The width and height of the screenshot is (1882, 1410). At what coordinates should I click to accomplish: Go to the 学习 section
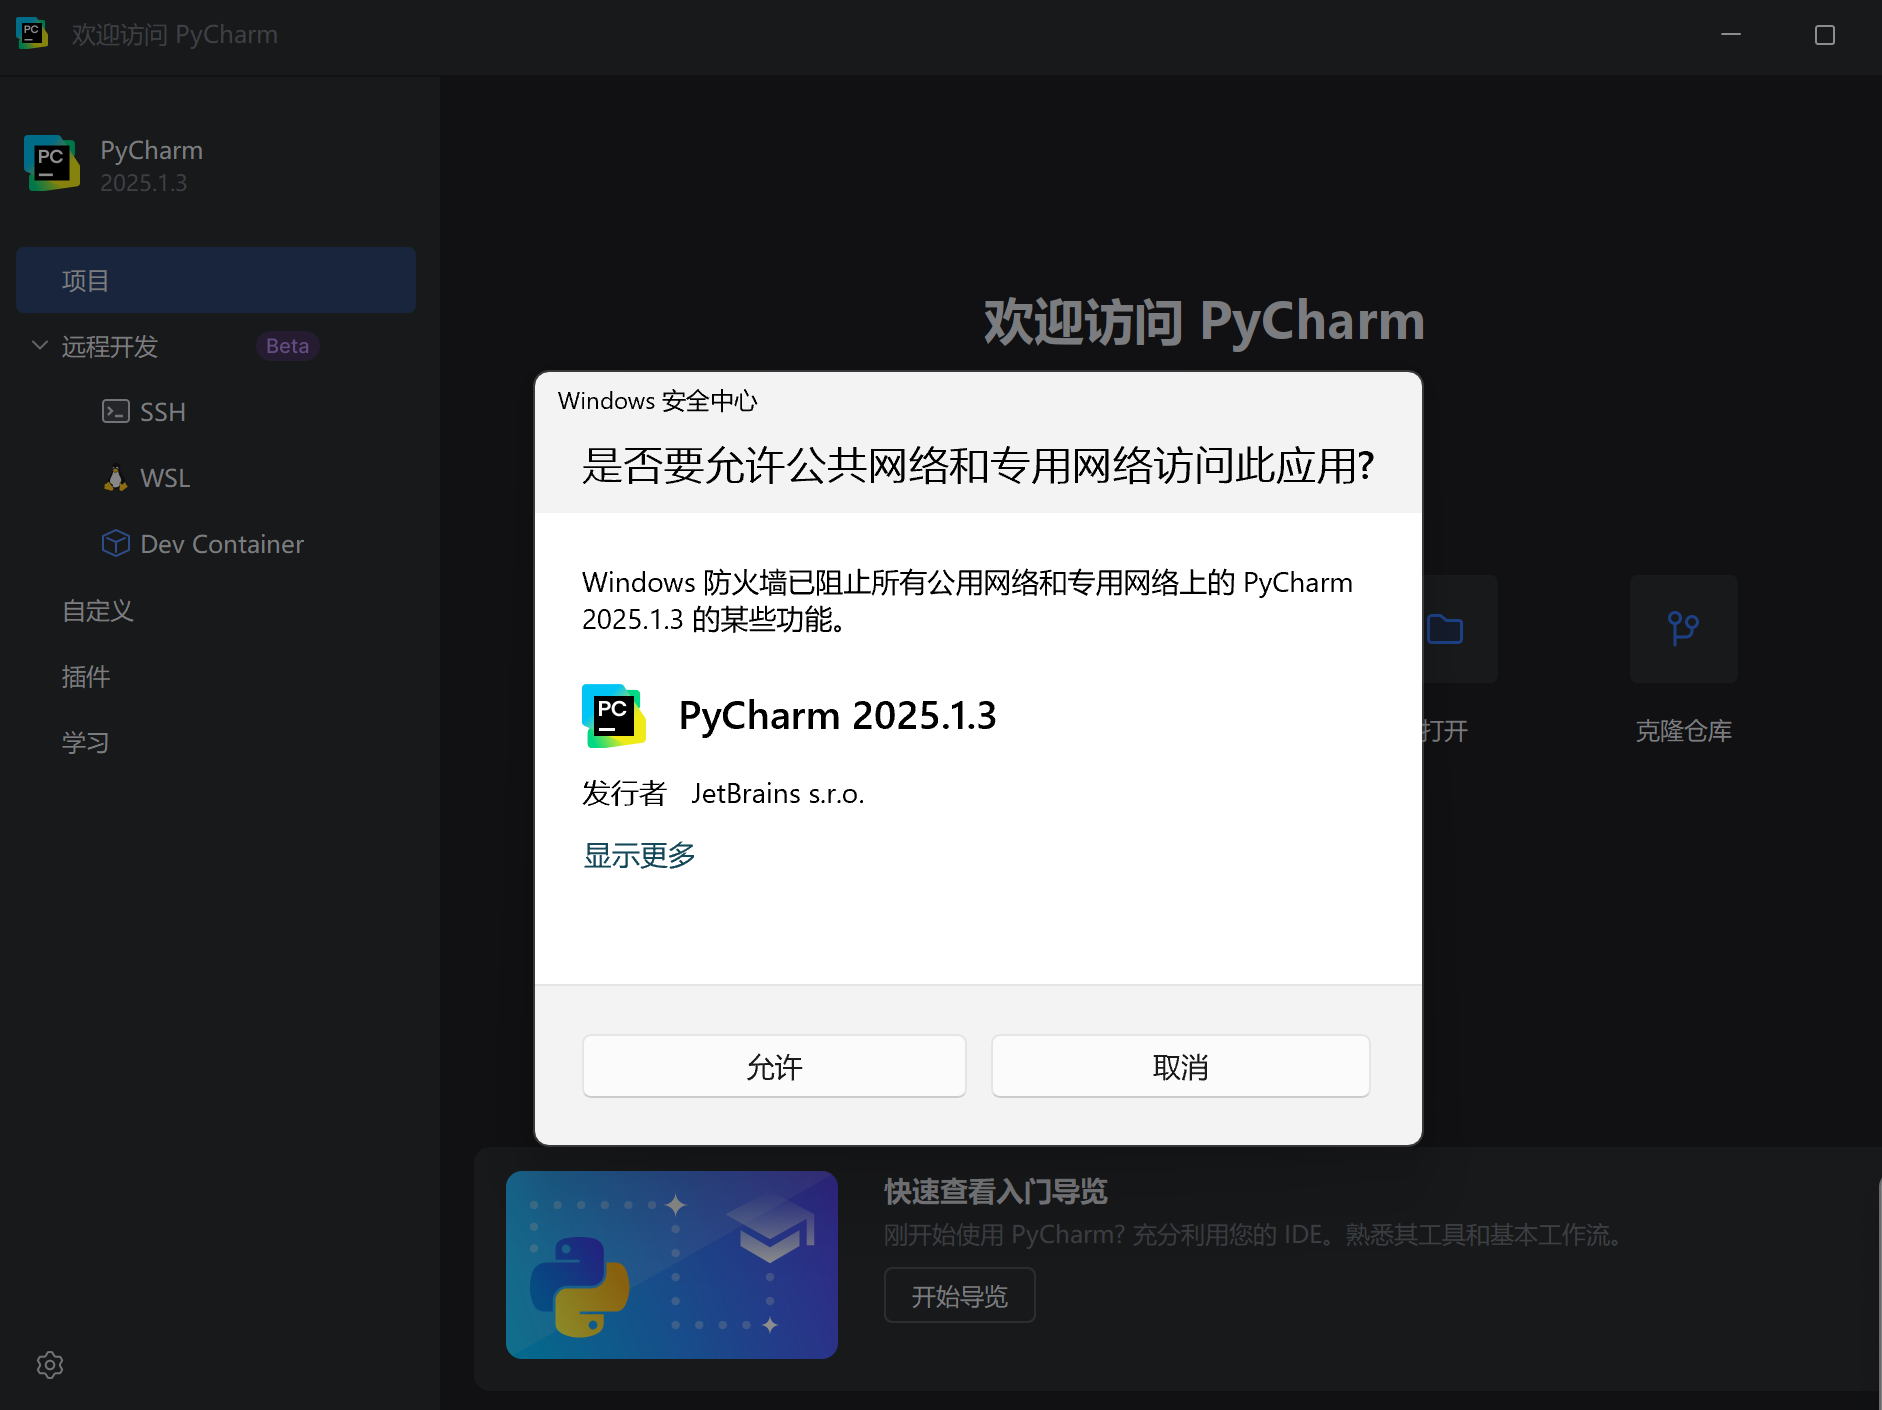click(x=86, y=742)
